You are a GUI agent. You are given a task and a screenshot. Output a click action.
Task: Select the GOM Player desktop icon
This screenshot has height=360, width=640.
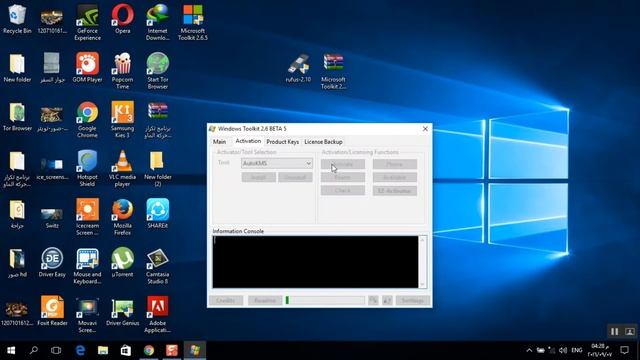tap(87, 68)
